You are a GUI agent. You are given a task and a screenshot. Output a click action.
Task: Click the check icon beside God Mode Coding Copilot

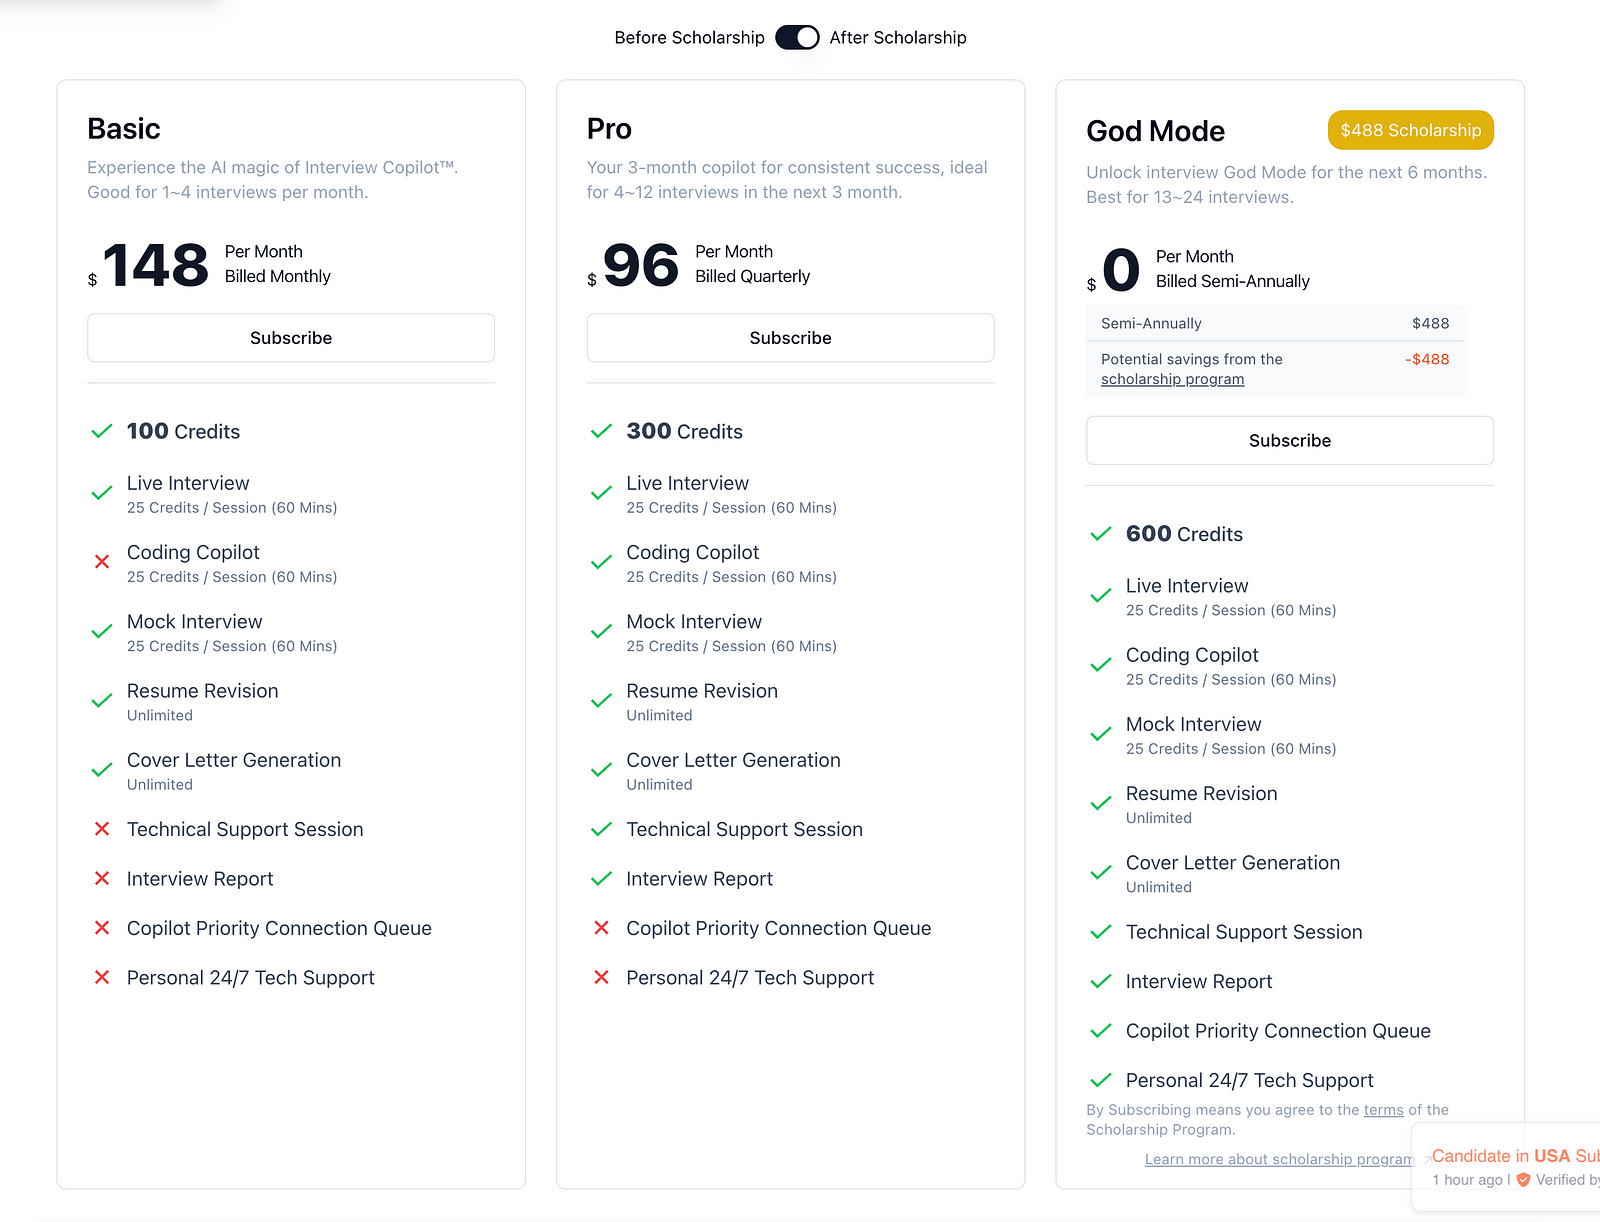click(x=1101, y=665)
